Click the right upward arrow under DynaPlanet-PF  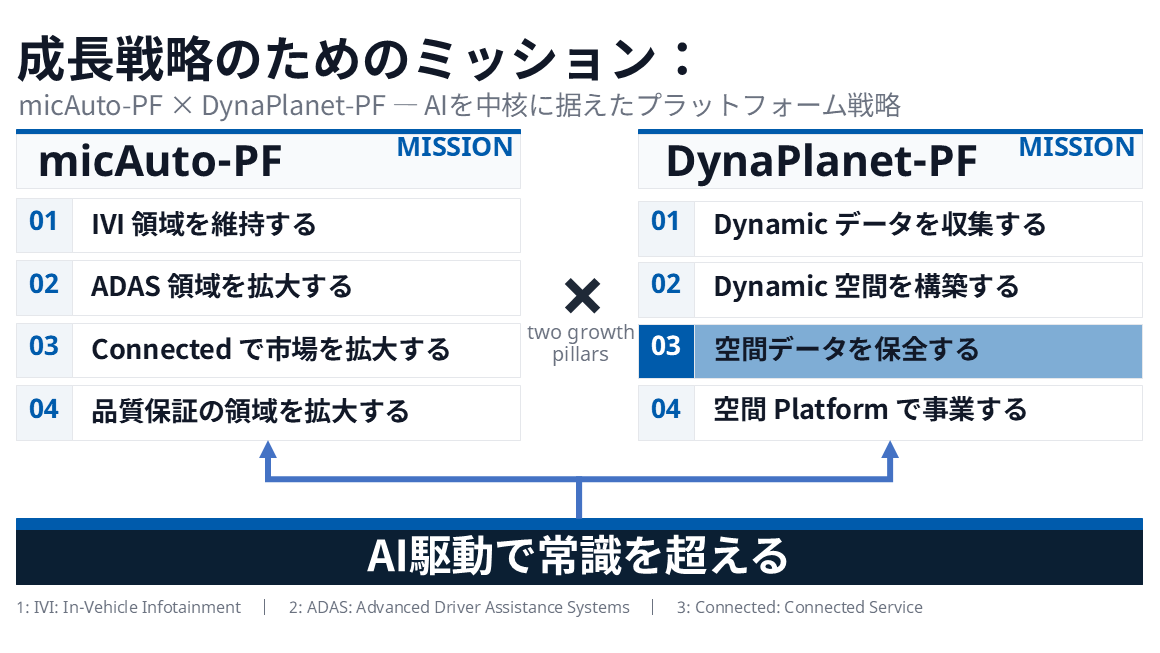point(891,461)
